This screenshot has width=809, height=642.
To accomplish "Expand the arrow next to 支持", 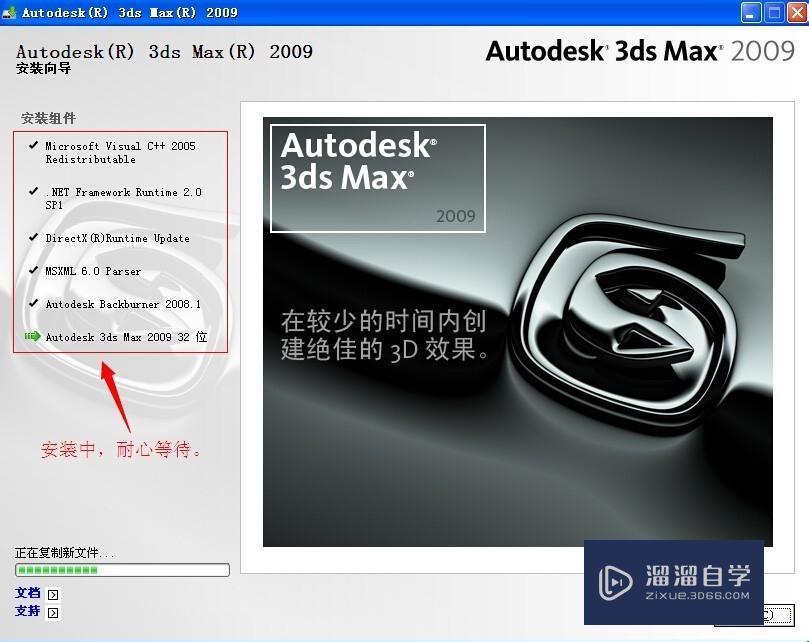I will pyautogui.click(x=51, y=612).
